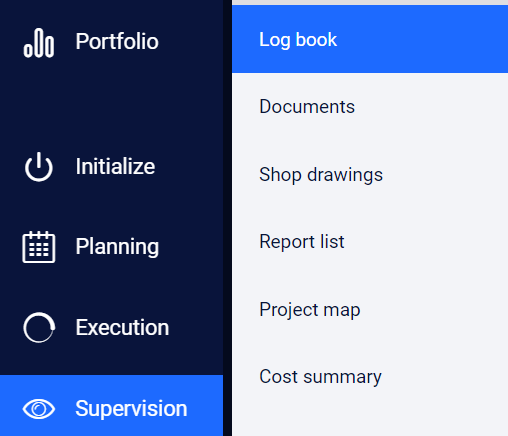Click the Portfolio bar chart icon
508x436 pixels.
pos(39,43)
